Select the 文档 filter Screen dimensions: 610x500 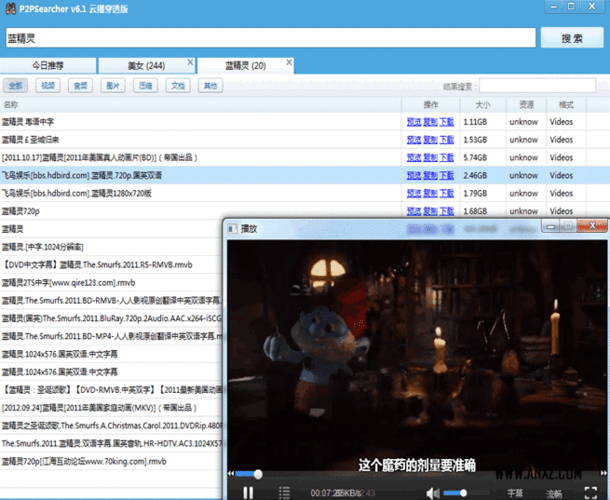point(178,86)
